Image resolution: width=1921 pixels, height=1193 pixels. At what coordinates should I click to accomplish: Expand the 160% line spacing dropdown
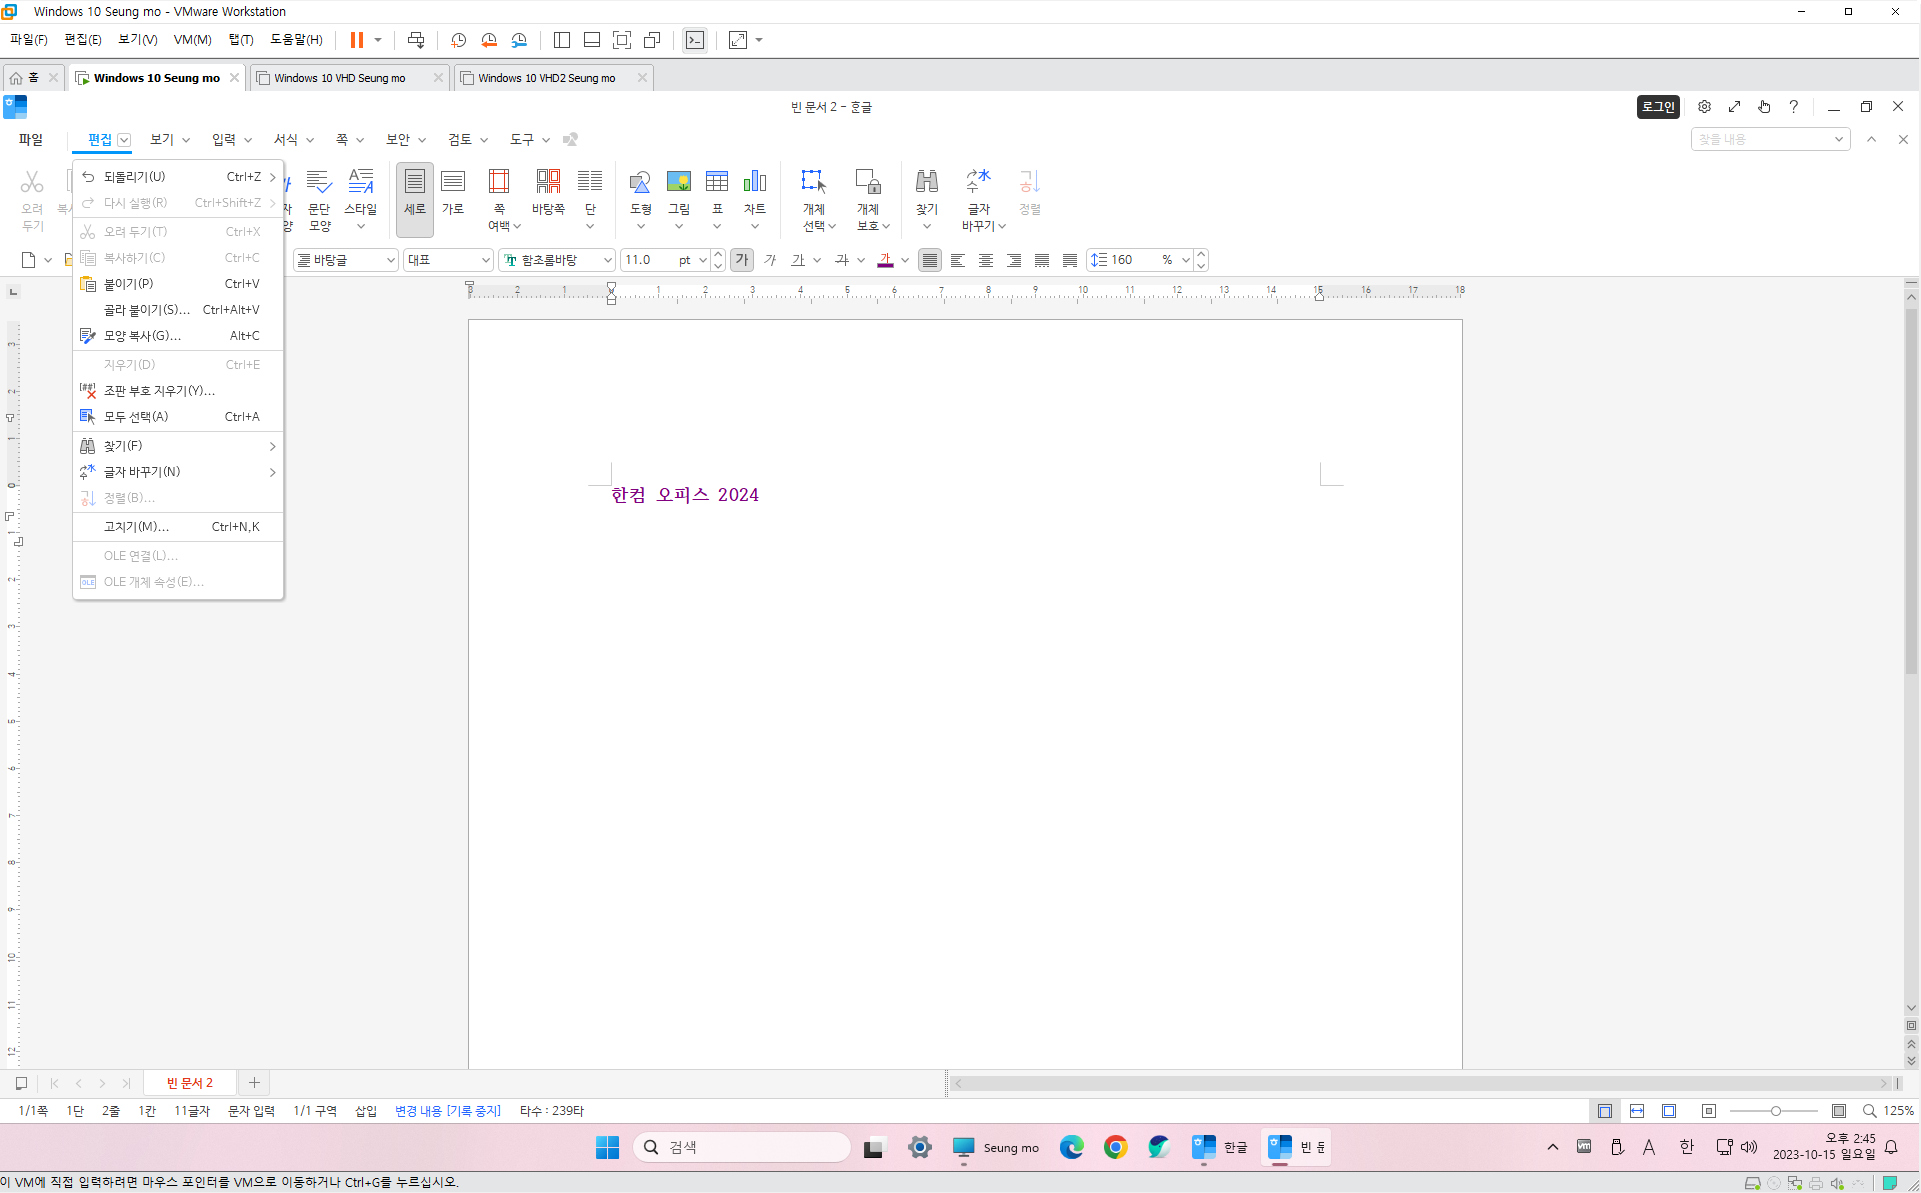click(x=1186, y=260)
